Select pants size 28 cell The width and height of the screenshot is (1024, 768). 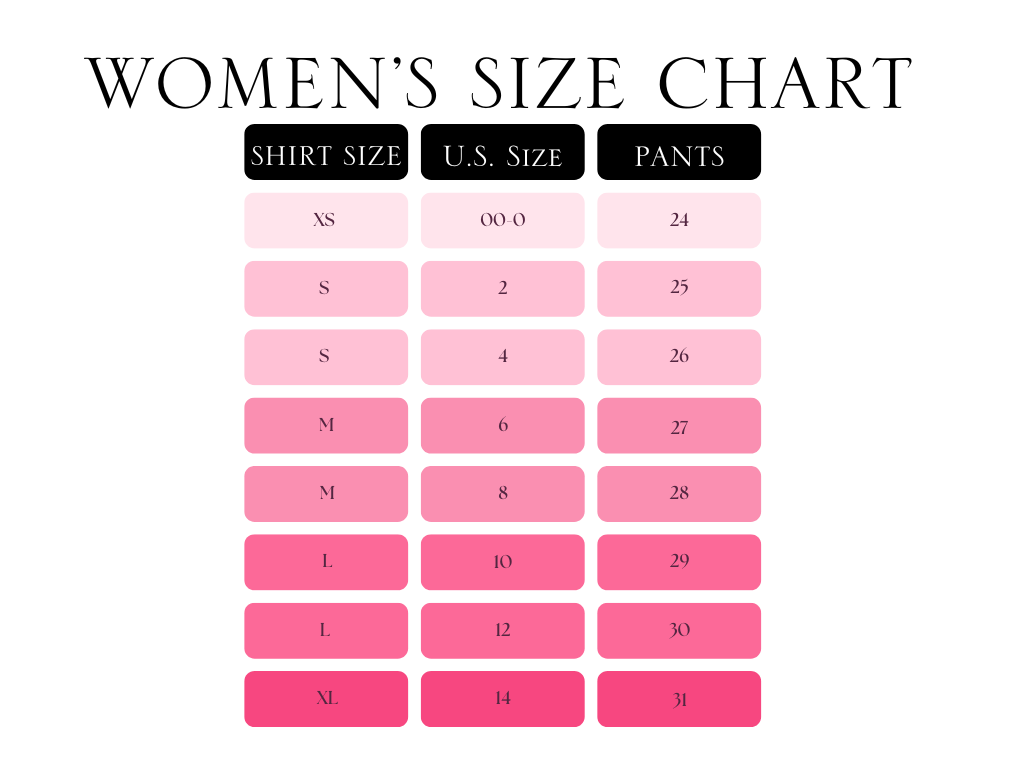click(x=679, y=493)
